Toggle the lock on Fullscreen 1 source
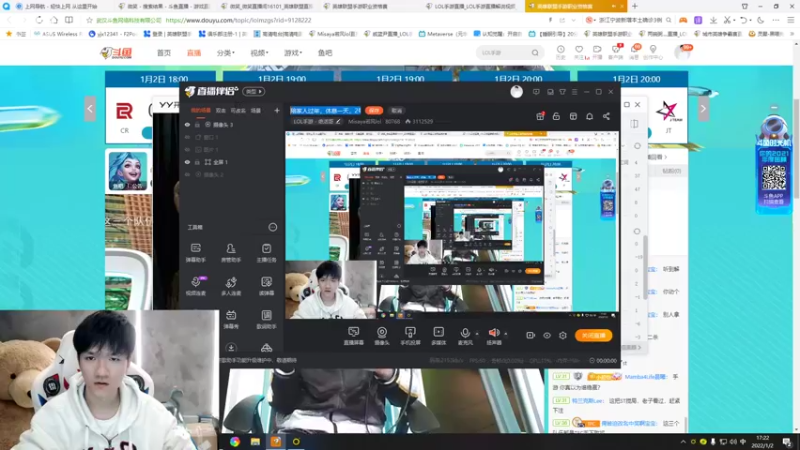Image resolution: width=800 pixels, height=450 pixels. click(197, 162)
